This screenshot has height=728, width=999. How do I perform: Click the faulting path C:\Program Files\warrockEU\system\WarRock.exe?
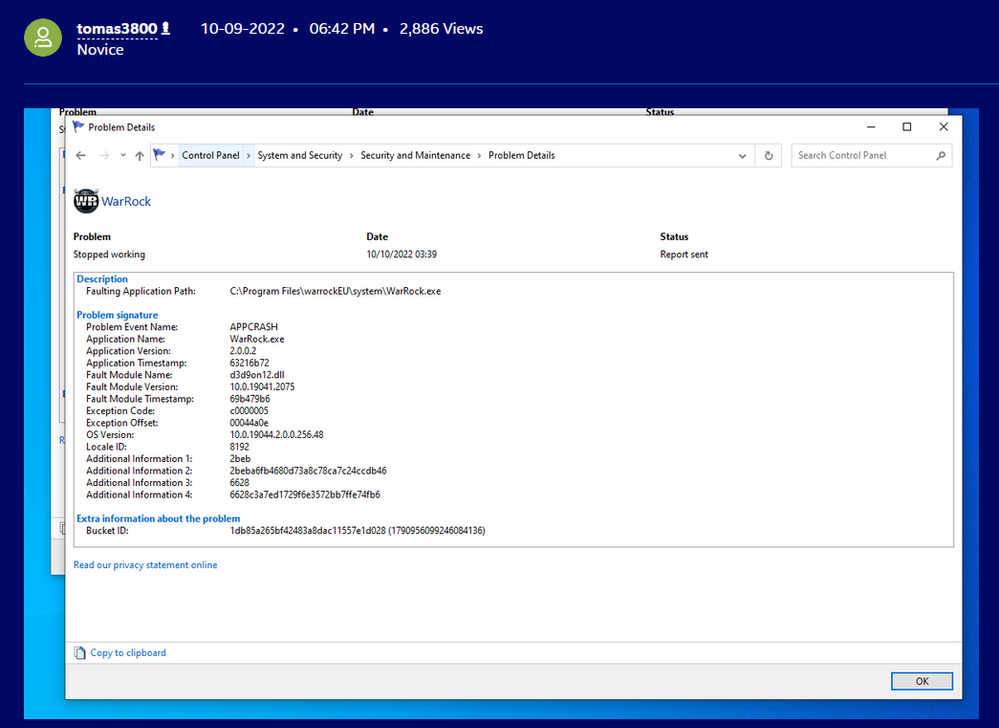pos(335,291)
